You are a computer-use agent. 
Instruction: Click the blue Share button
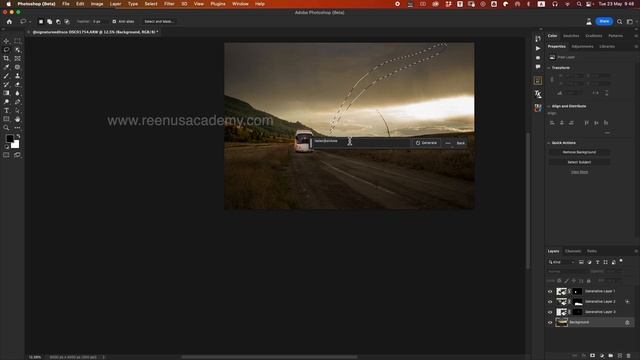pyautogui.click(x=604, y=21)
